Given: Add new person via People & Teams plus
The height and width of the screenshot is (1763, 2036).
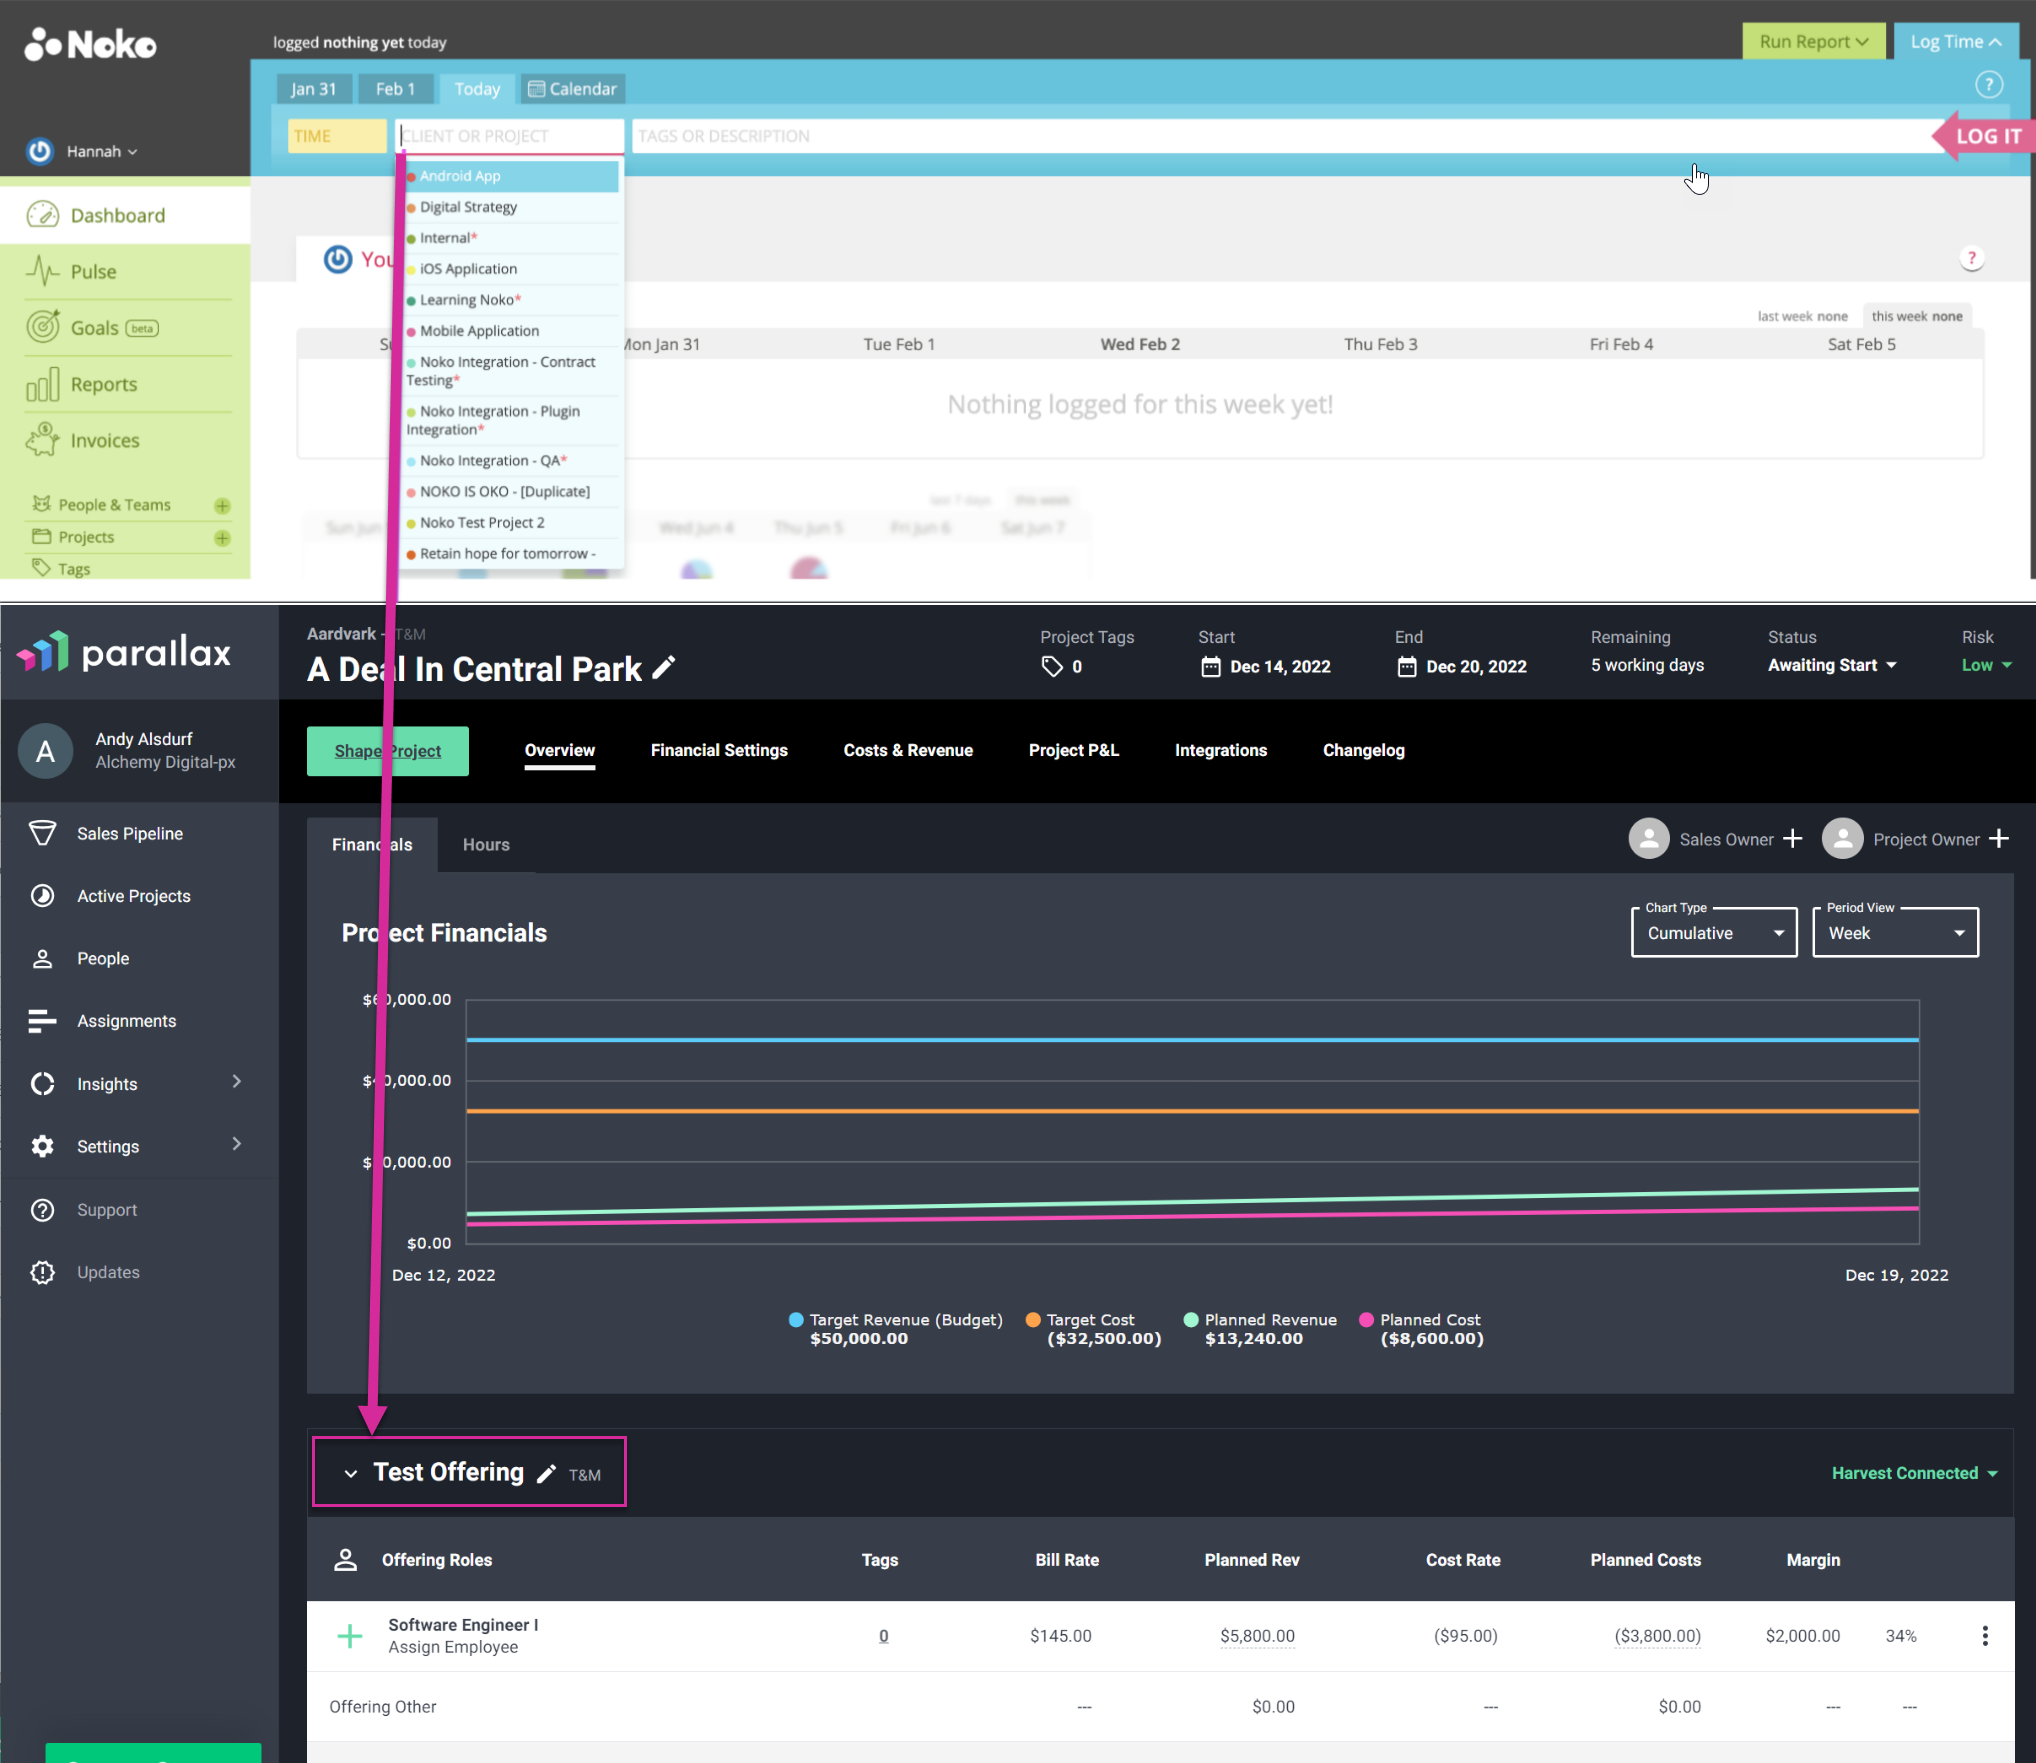Looking at the screenshot, I should tap(222, 505).
